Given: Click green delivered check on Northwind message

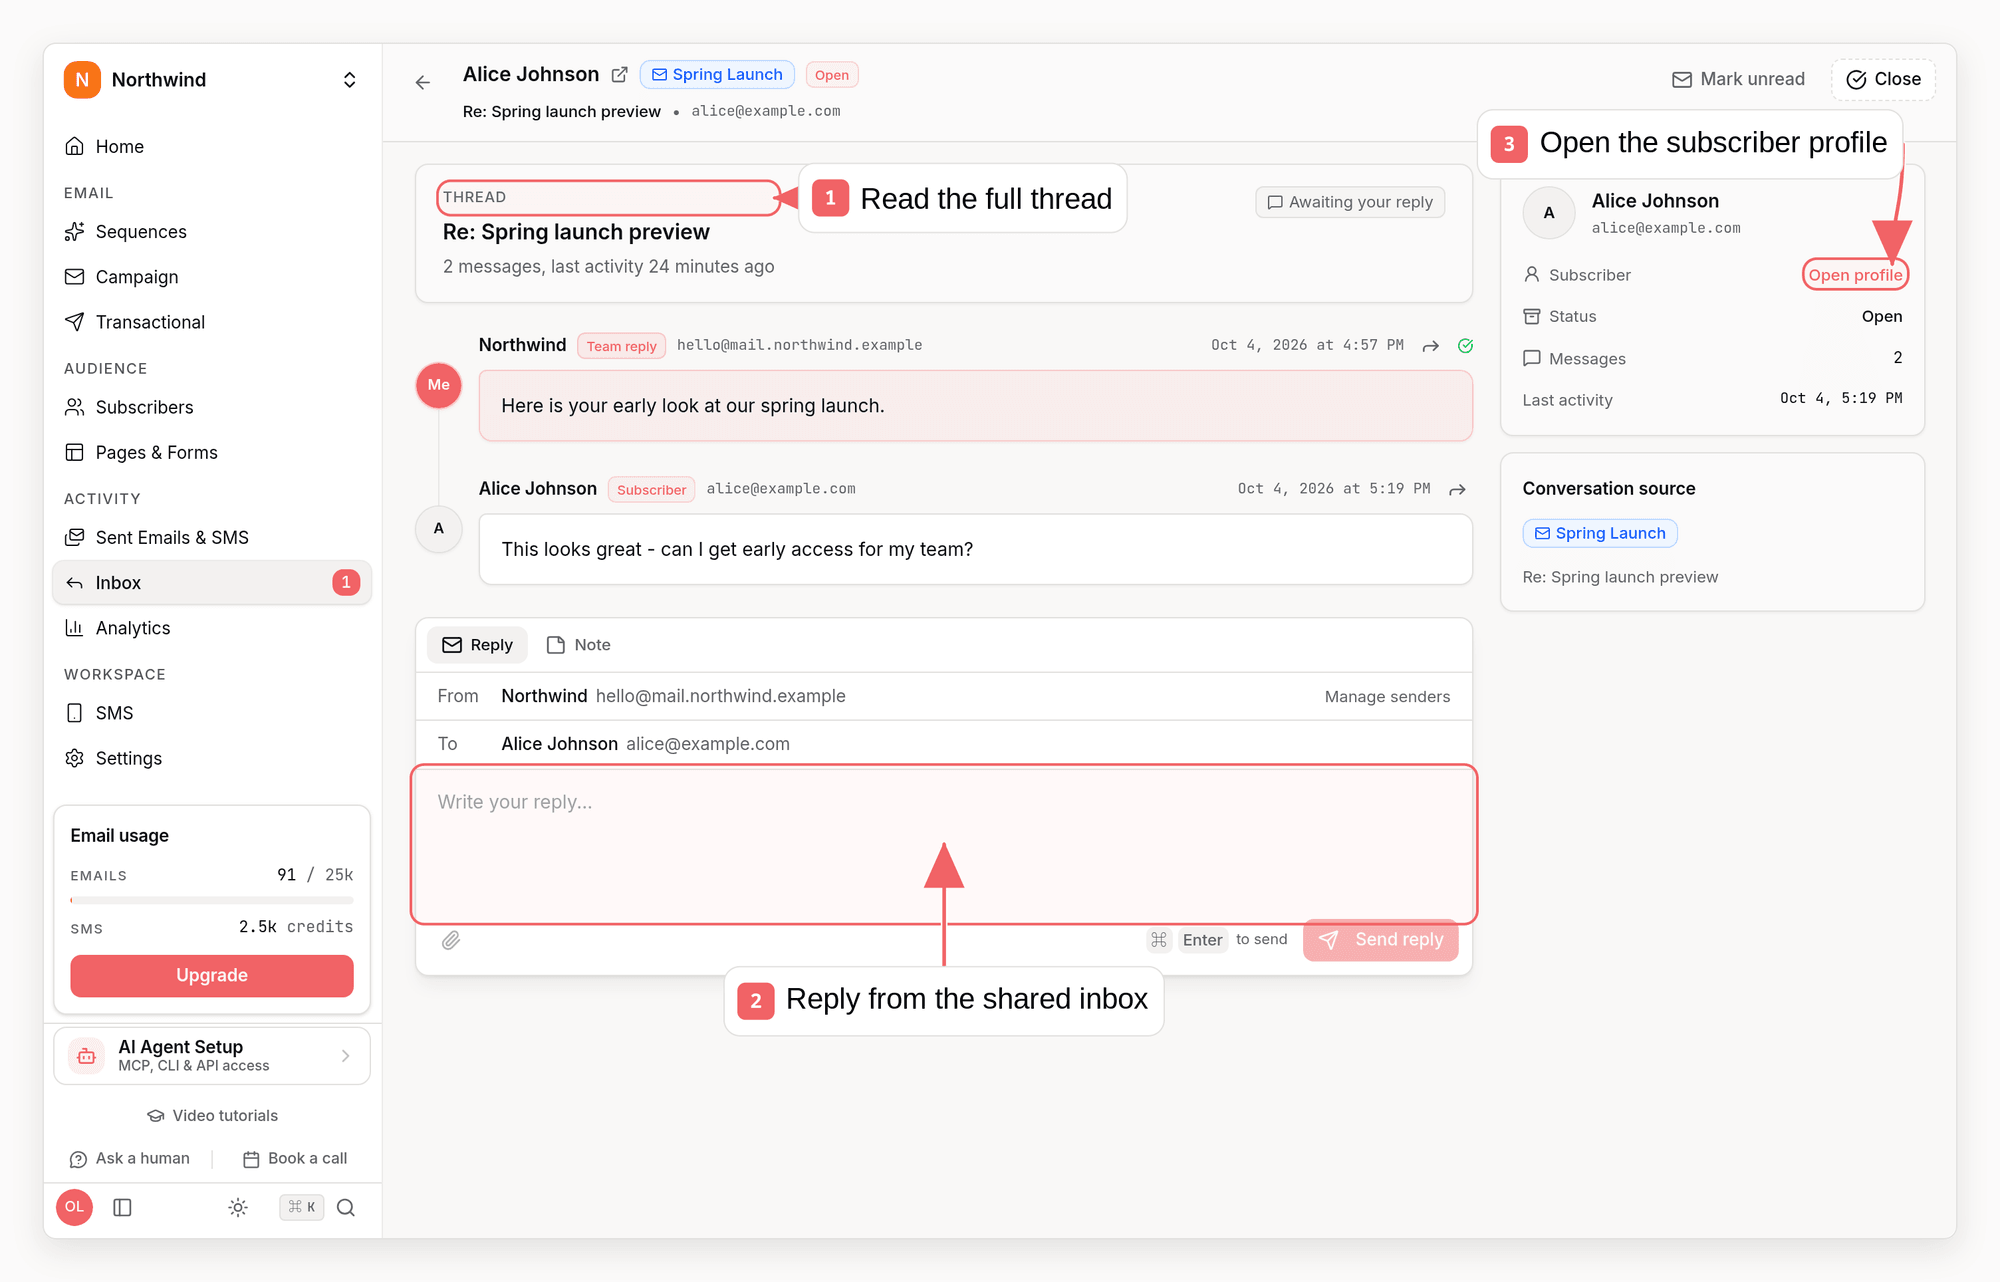Looking at the screenshot, I should [1466, 346].
